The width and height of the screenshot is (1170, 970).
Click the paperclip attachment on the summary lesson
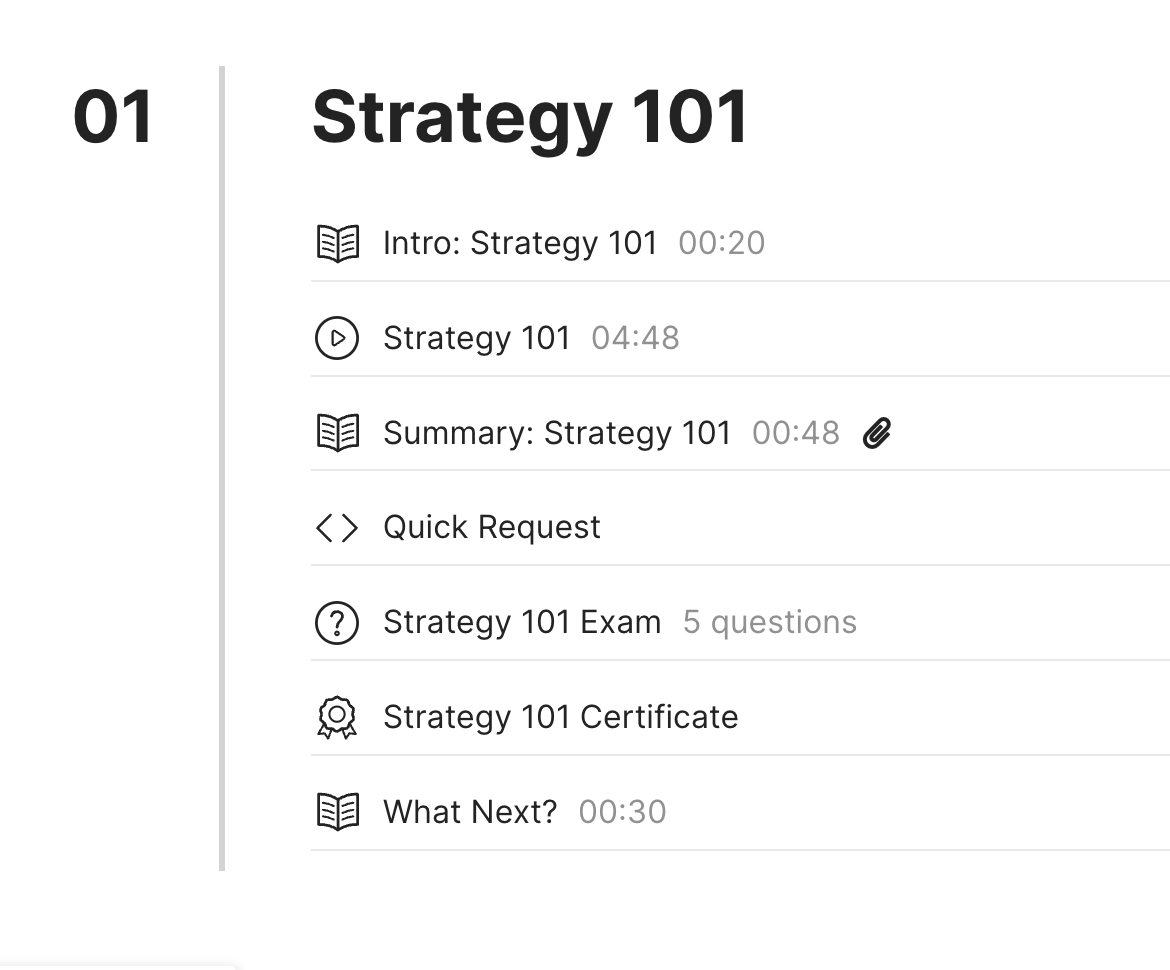tap(876, 432)
